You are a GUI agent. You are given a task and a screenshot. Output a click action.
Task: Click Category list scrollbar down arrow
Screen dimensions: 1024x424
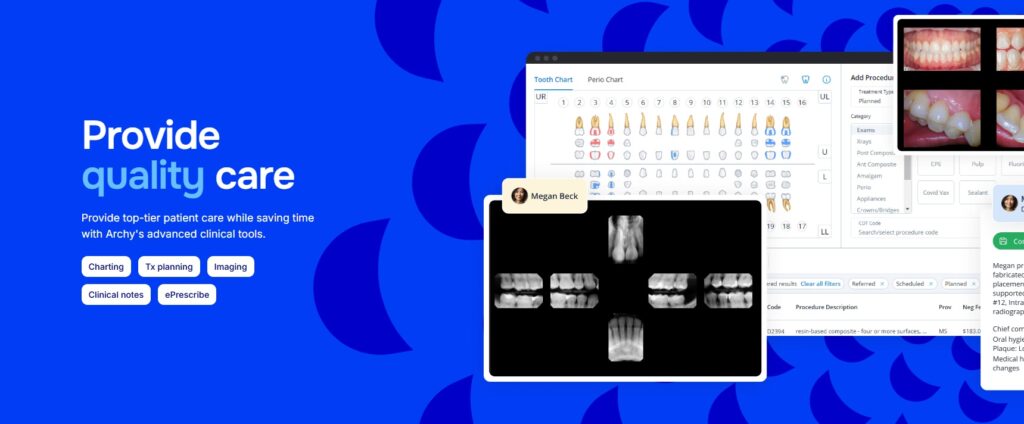(907, 210)
